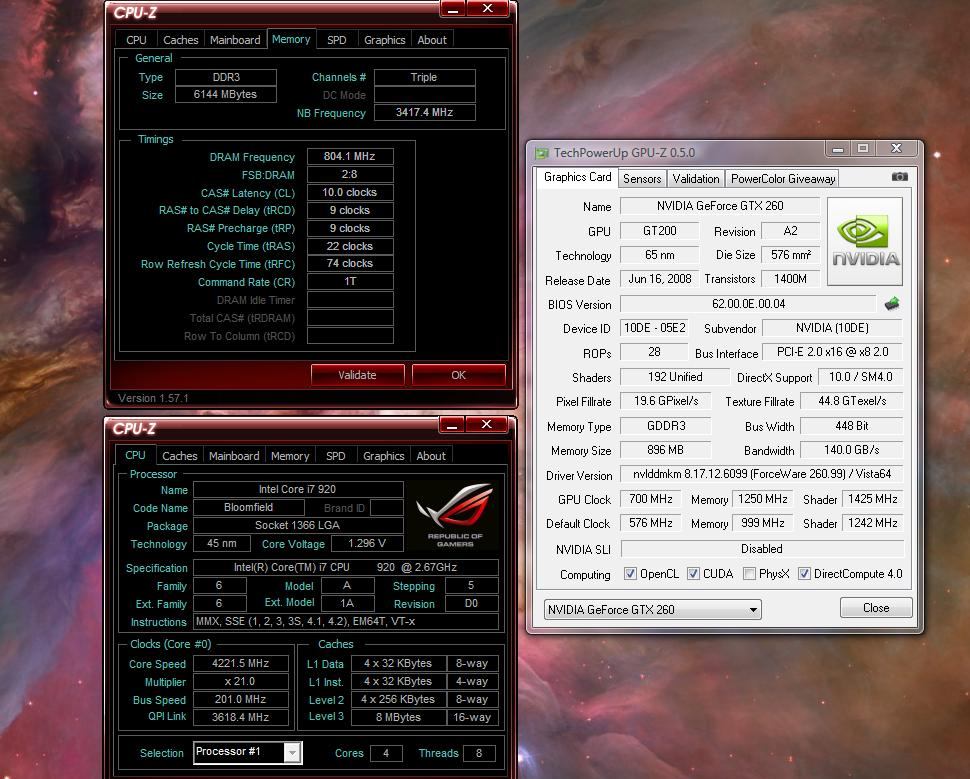This screenshot has width=970, height=779.
Task: Open the SPD tab in the bottom CPU-Z window
Action: point(335,456)
